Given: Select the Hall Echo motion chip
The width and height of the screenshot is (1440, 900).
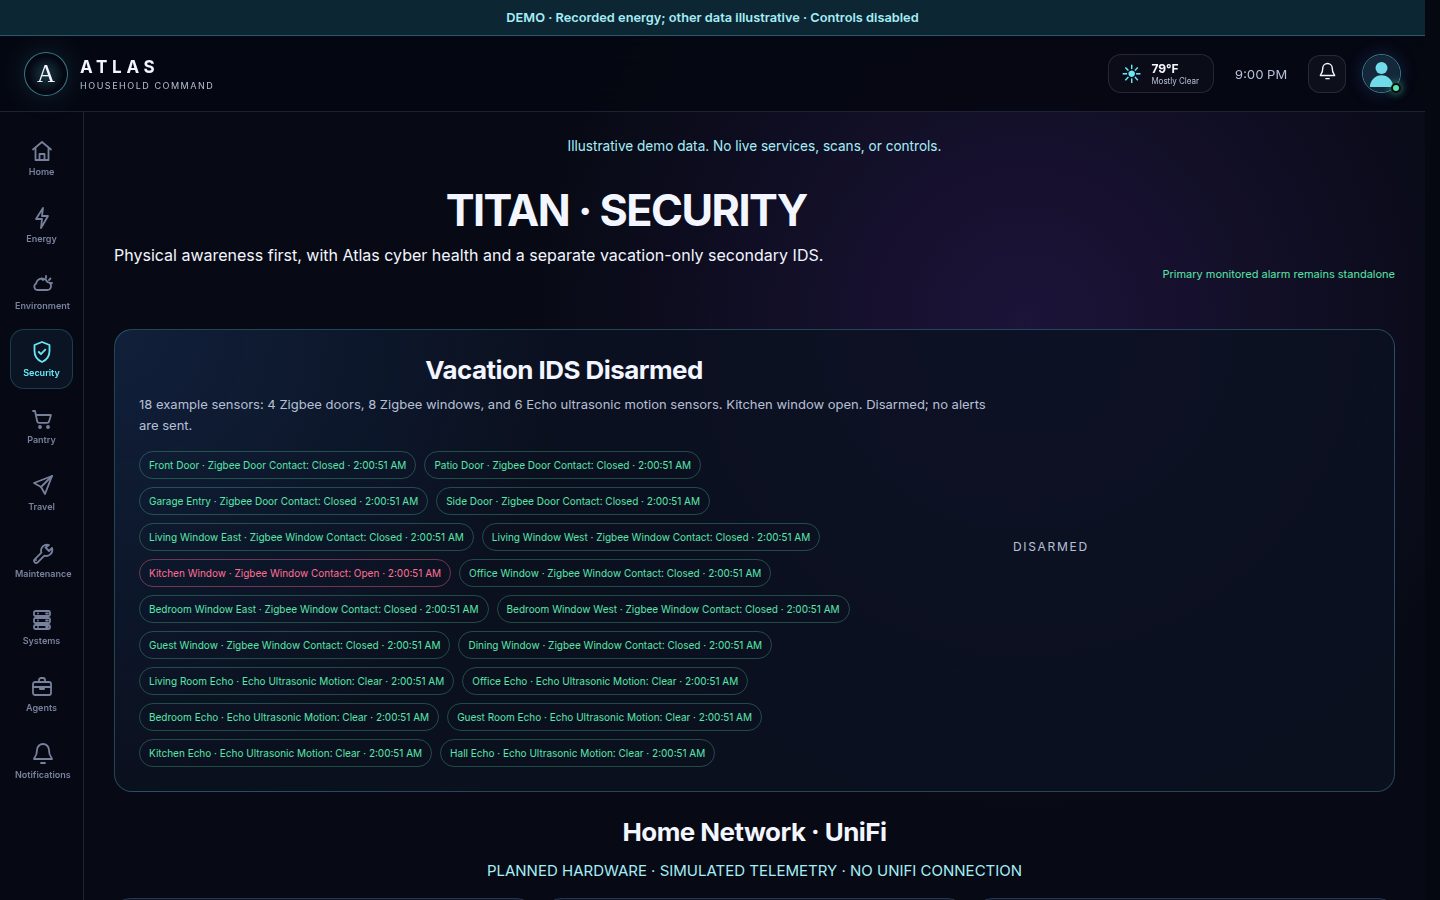Looking at the screenshot, I should pos(577,753).
